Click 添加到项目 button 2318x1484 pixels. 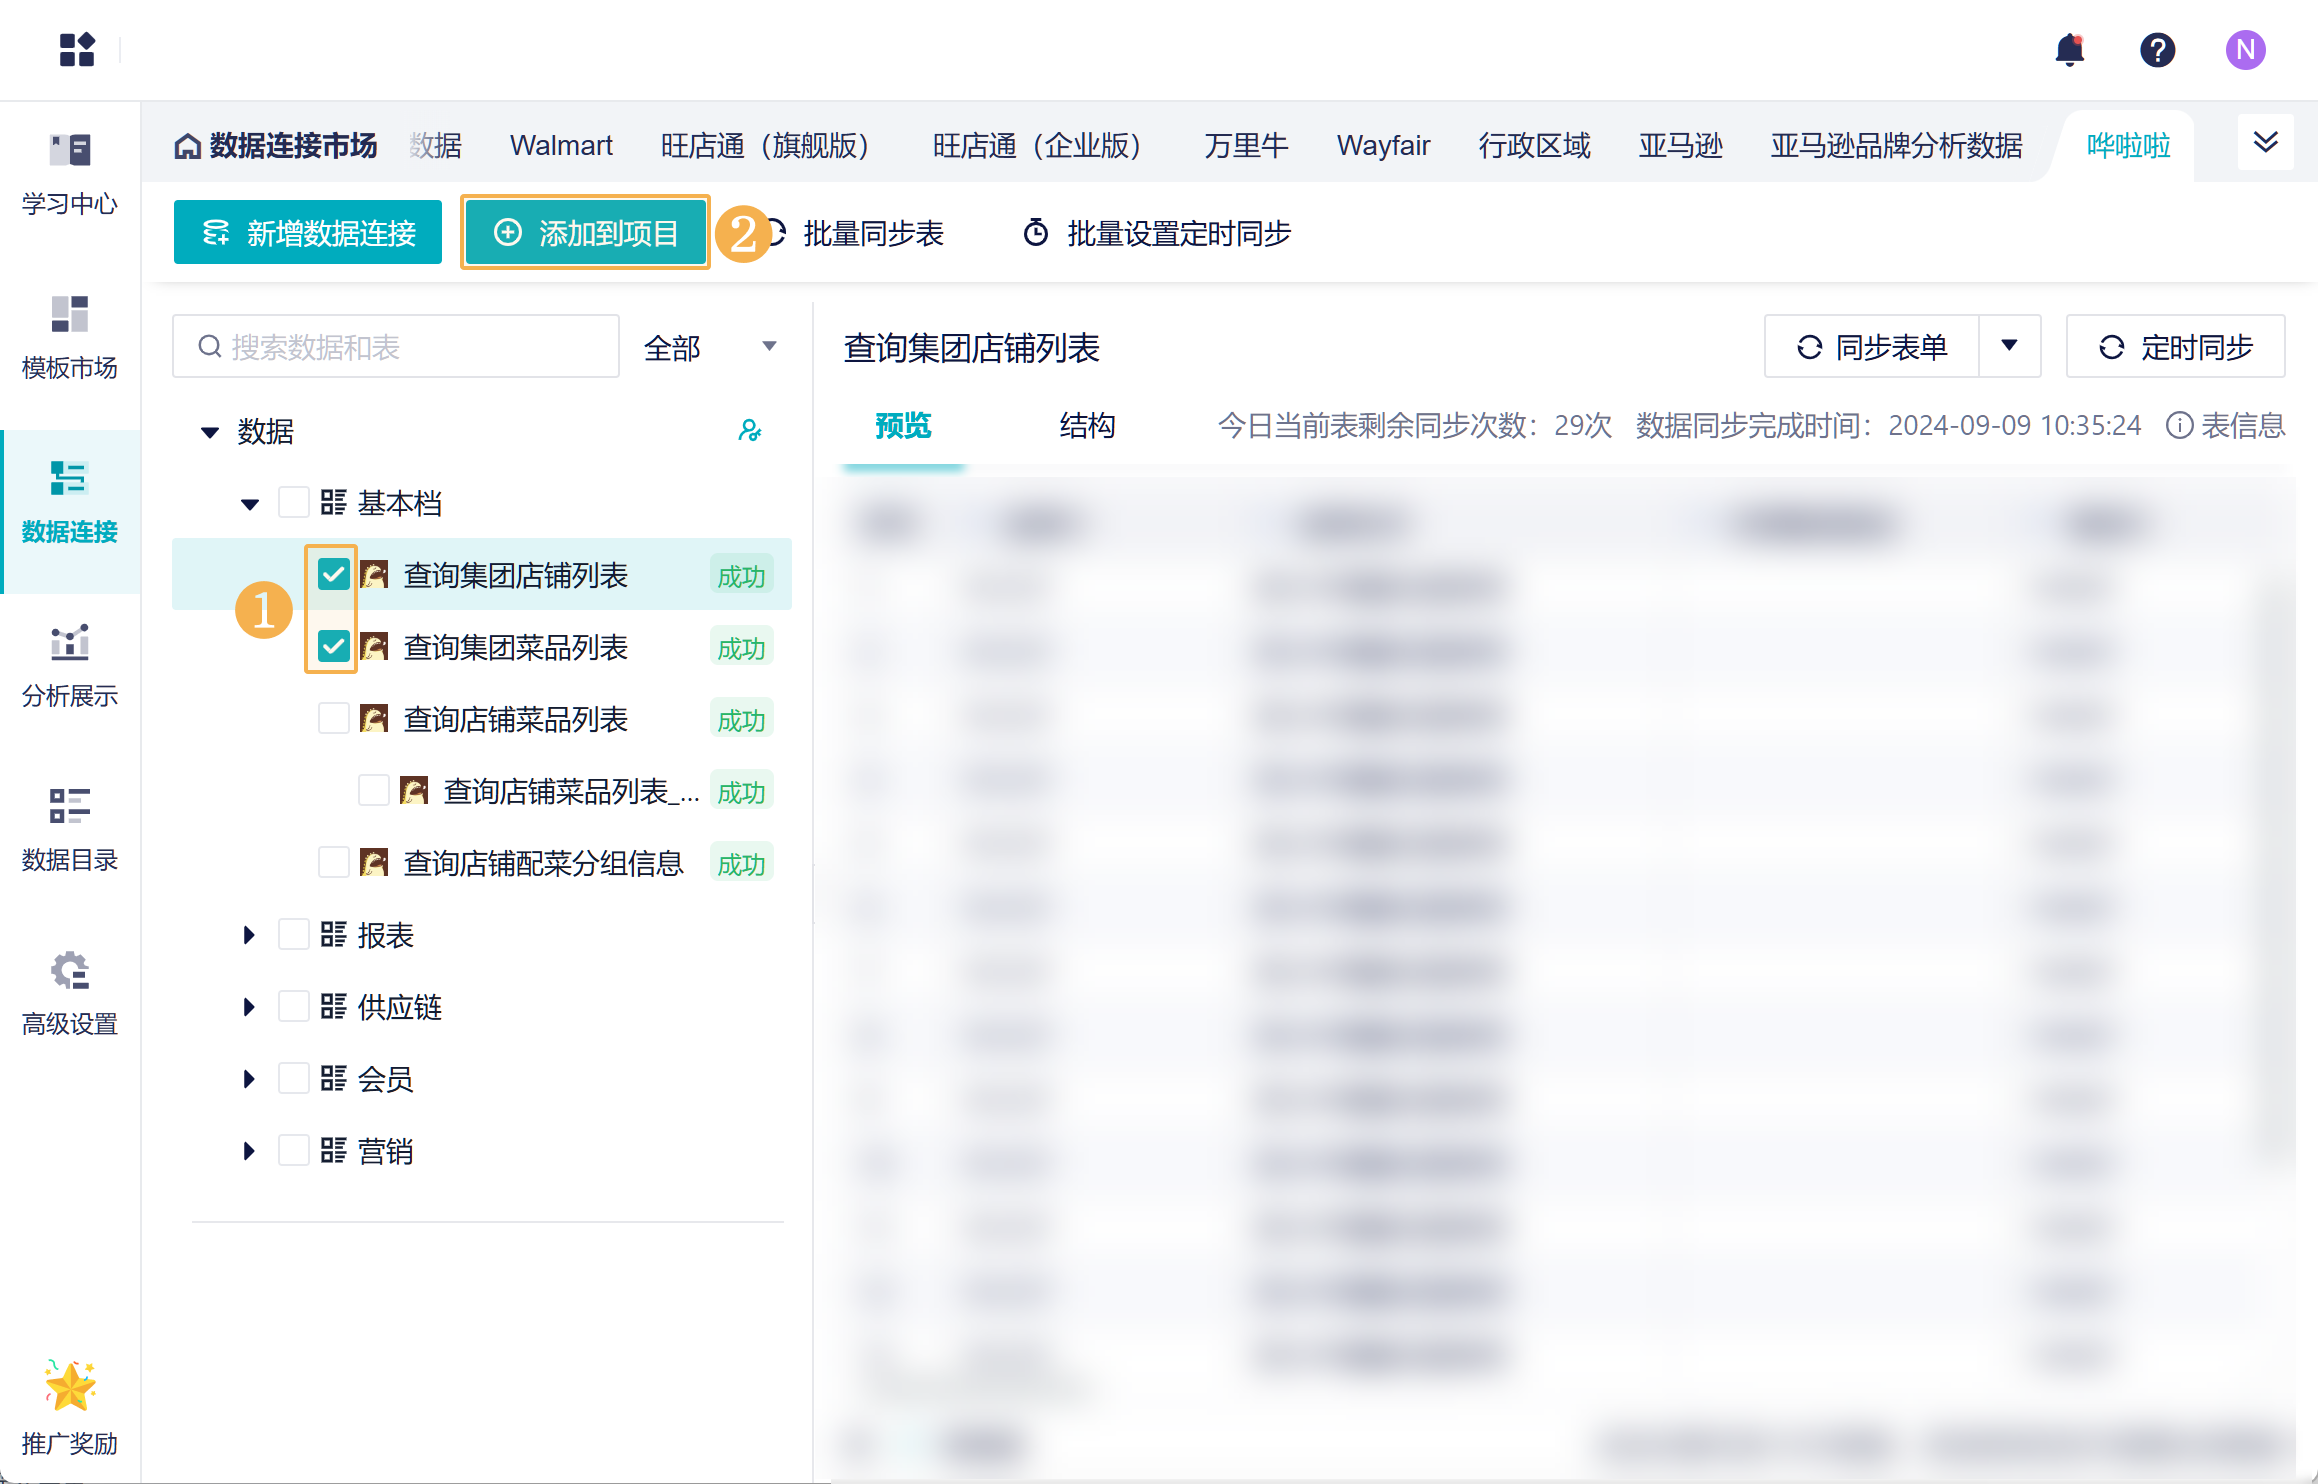pos(586,232)
